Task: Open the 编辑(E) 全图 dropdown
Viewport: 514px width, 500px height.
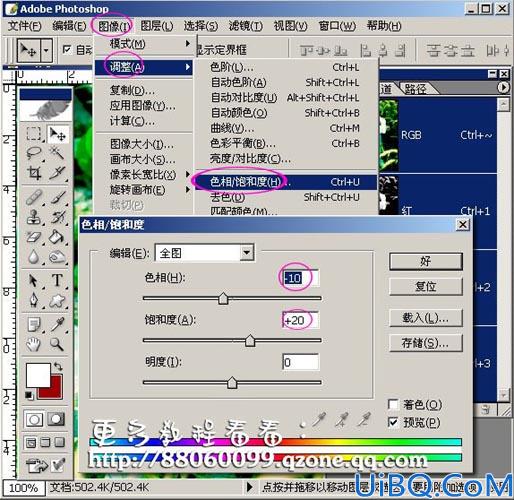Action: pyautogui.click(x=247, y=252)
